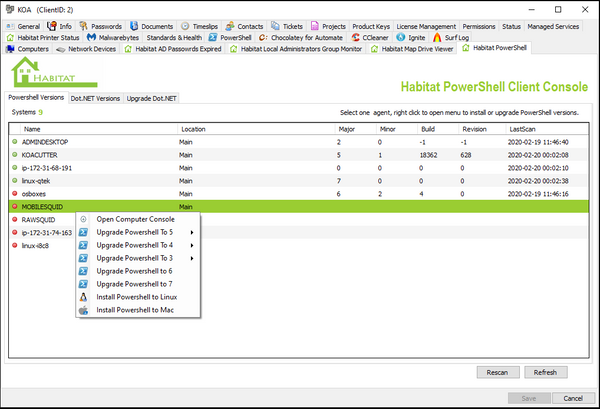Image resolution: width=600 pixels, height=409 pixels.
Task: Click PowerShell icon beside Upgrade Powershell to 7
Action: [83, 284]
